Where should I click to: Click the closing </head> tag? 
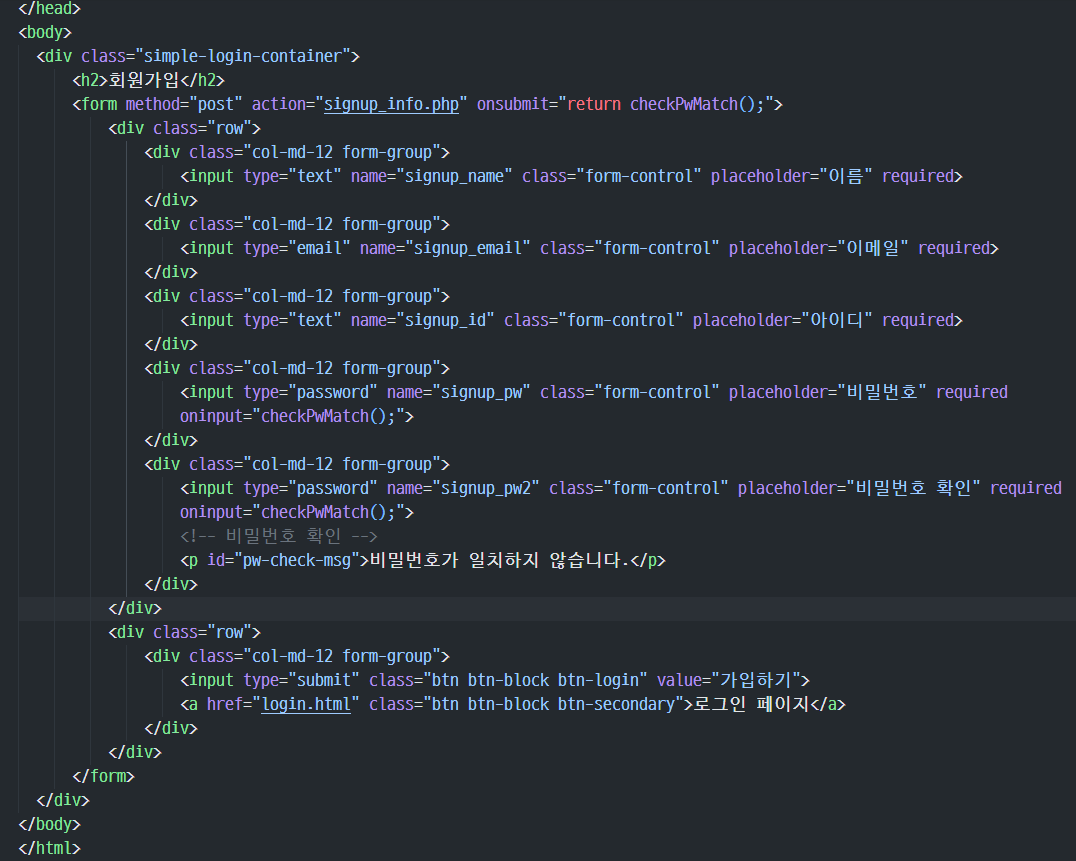(49, 8)
